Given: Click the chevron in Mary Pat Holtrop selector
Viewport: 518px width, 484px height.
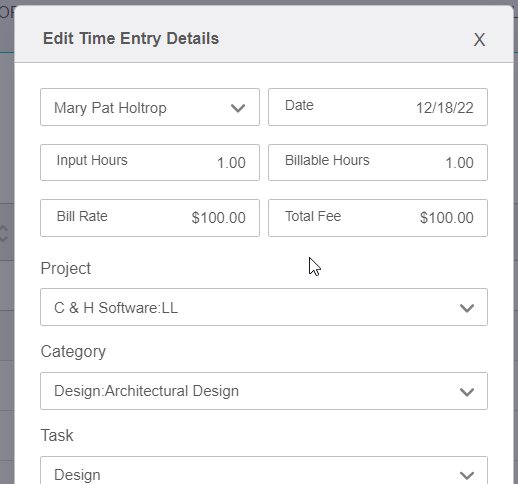Looking at the screenshot, I should click(x=238, y=108).
